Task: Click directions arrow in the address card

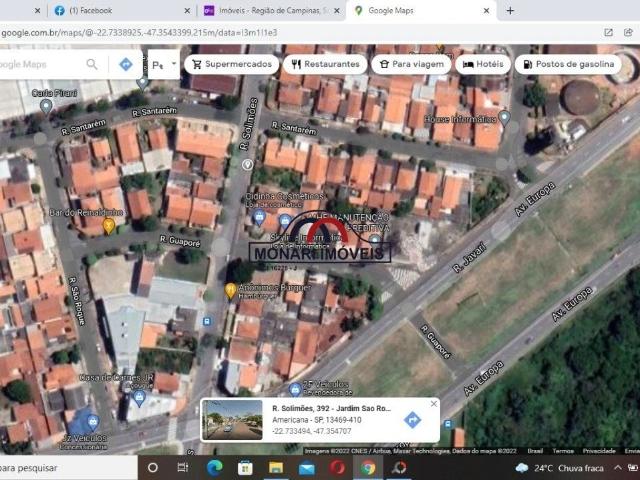Action: (412, 420)
